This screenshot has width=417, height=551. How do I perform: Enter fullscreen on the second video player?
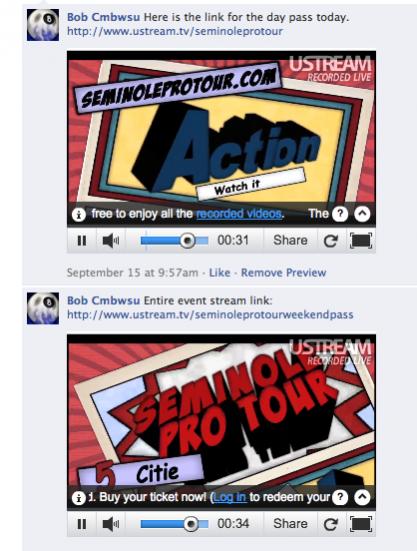click(361, 524)
